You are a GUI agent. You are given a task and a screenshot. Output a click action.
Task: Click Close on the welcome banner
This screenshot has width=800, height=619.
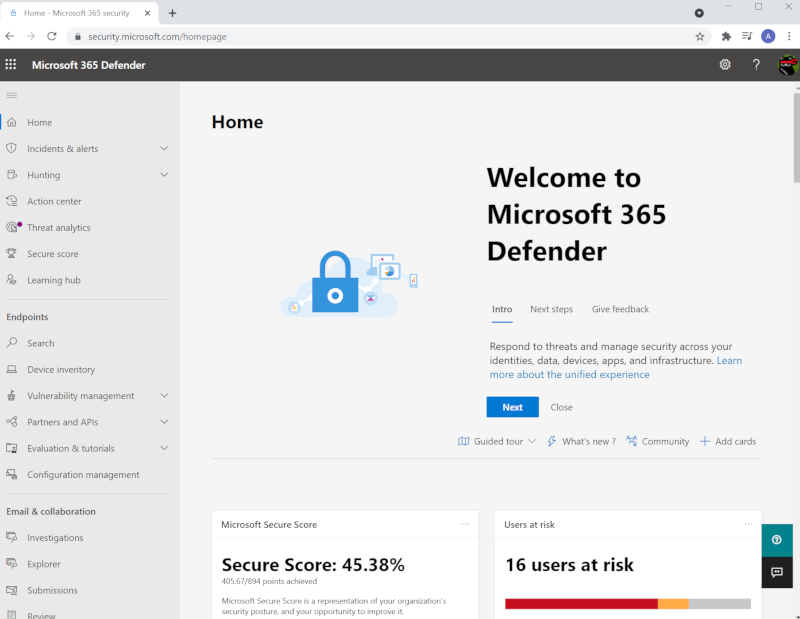(x=561, y=407)
